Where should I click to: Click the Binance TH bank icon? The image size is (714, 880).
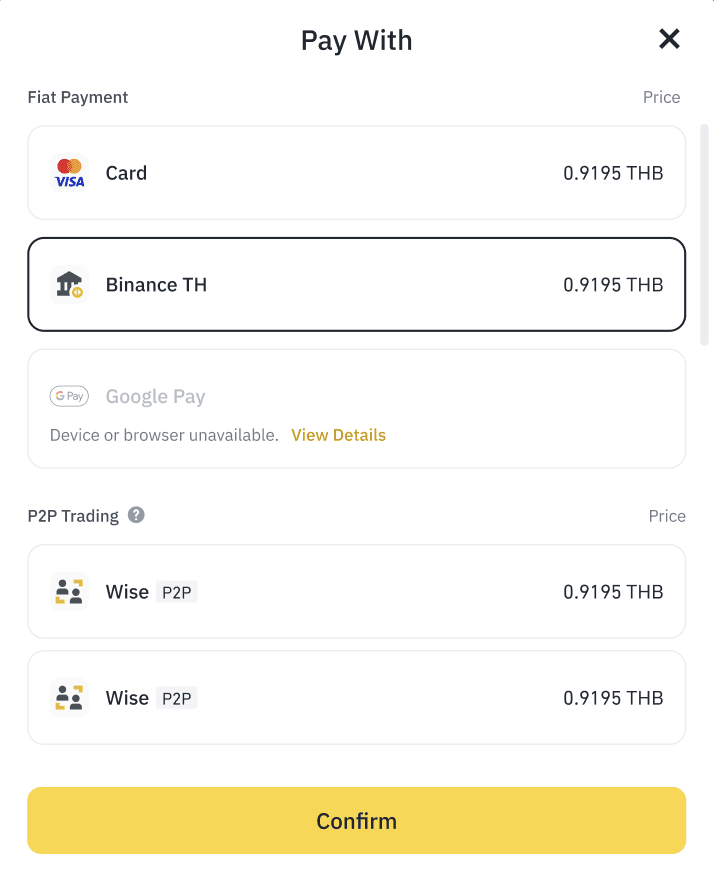point(69,285)
